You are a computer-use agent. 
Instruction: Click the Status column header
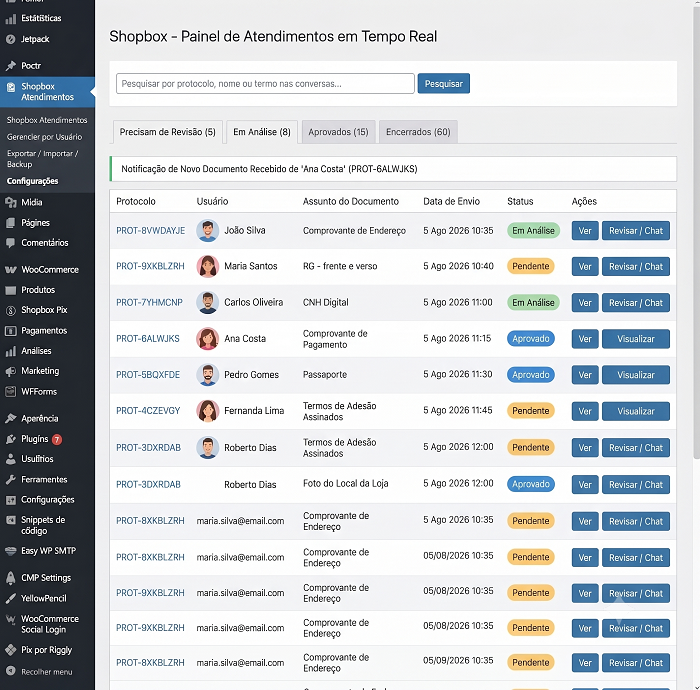pos(520,201)
